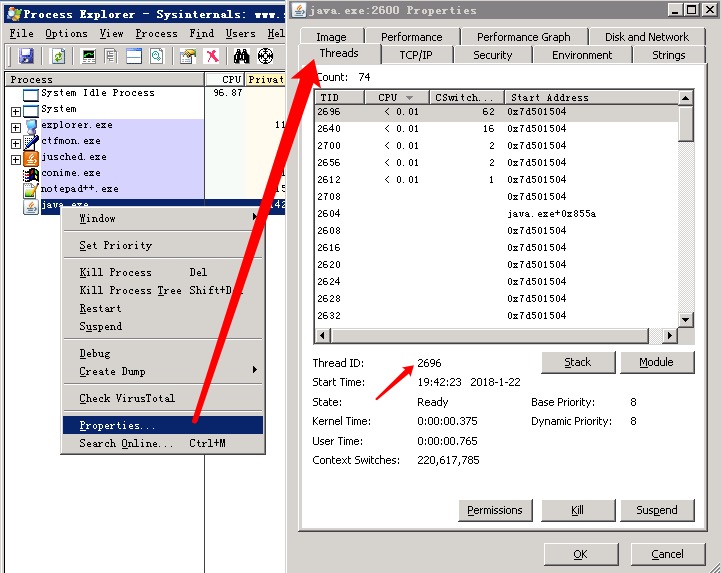Image resolution: width=721 pixels, height=573 pixels.
Task: Expand the jusched.exe tree node
Action: 16,160
